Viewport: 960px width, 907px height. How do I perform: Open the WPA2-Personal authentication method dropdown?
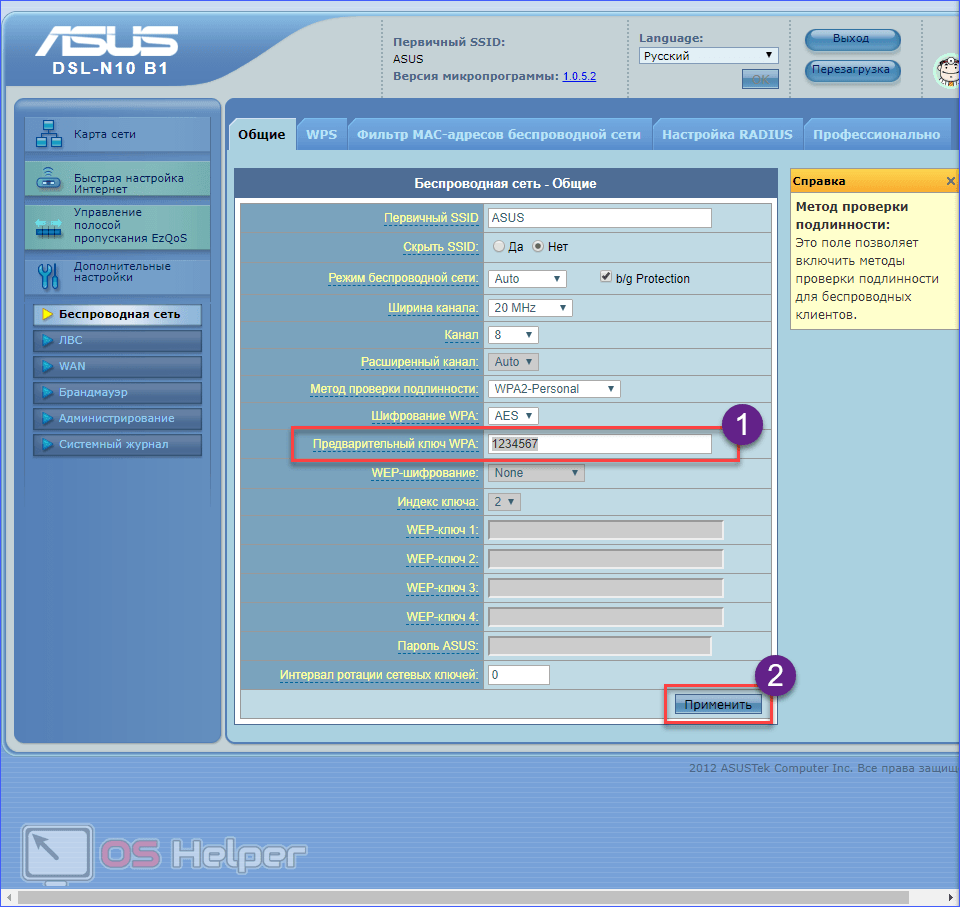554,389
